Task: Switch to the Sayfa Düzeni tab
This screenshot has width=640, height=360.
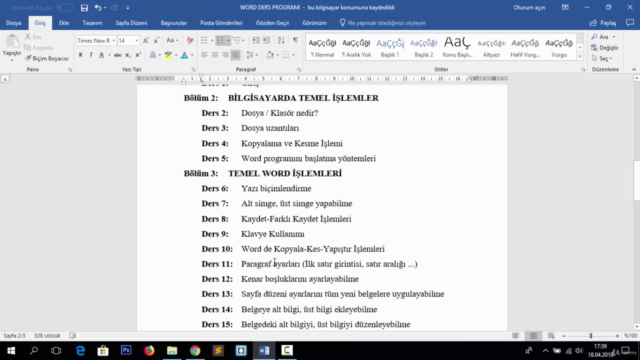Action: click(x=131, y=23)
